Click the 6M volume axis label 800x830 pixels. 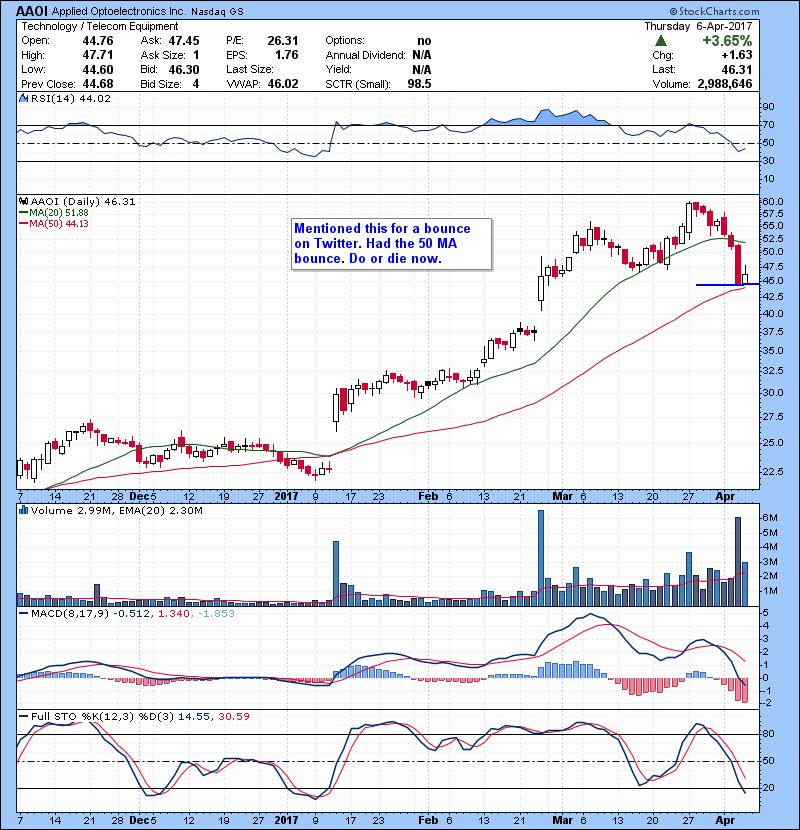[770, 518]
